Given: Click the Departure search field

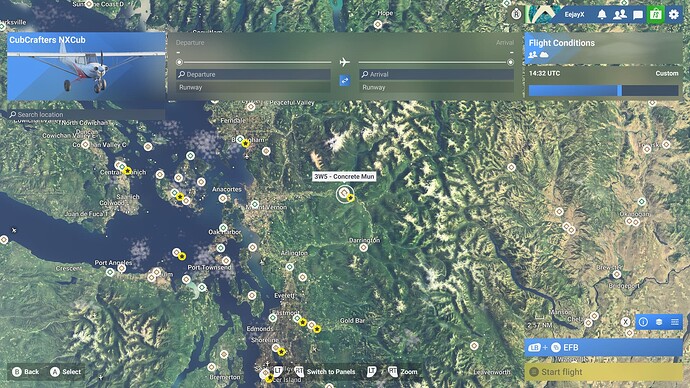Looking at the screenshot, I should point(253,74).
